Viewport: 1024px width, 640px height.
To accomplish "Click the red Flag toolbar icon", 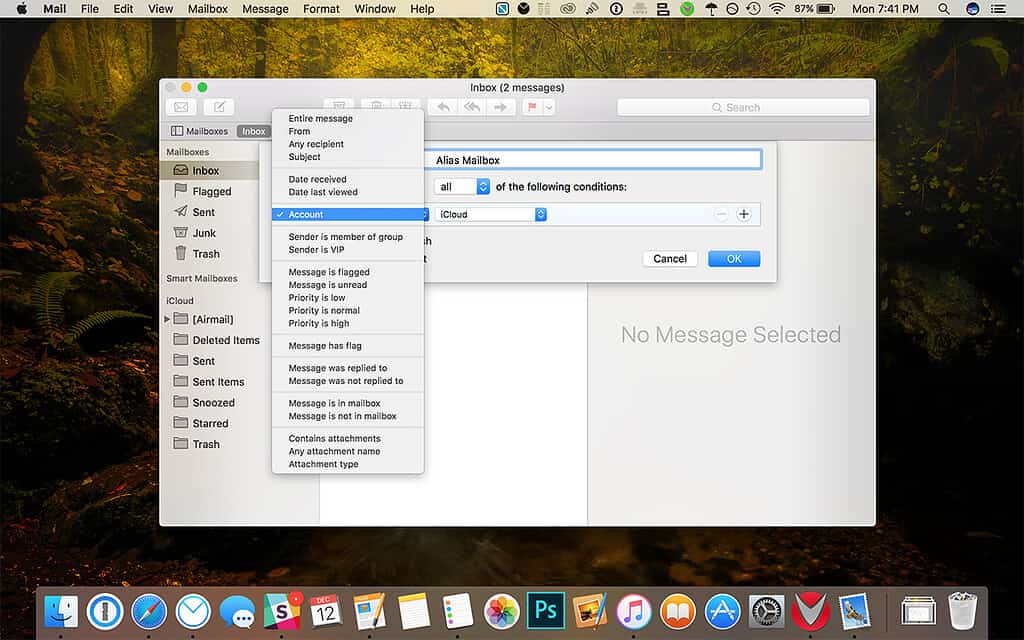I will click(532, 107).
